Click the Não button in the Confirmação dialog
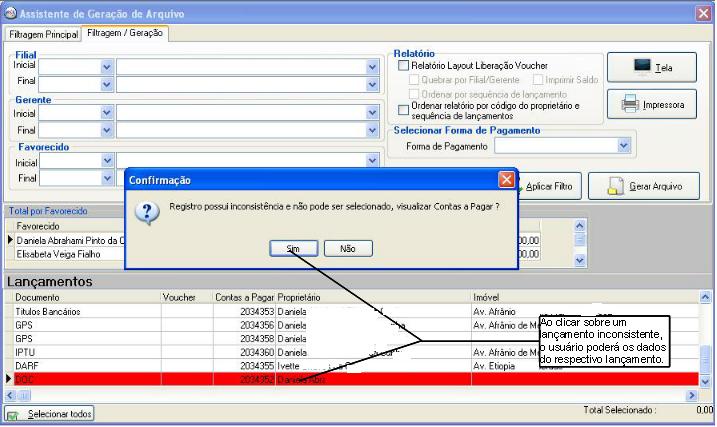Viewport: 717px width, 427px height. (348, 248)
